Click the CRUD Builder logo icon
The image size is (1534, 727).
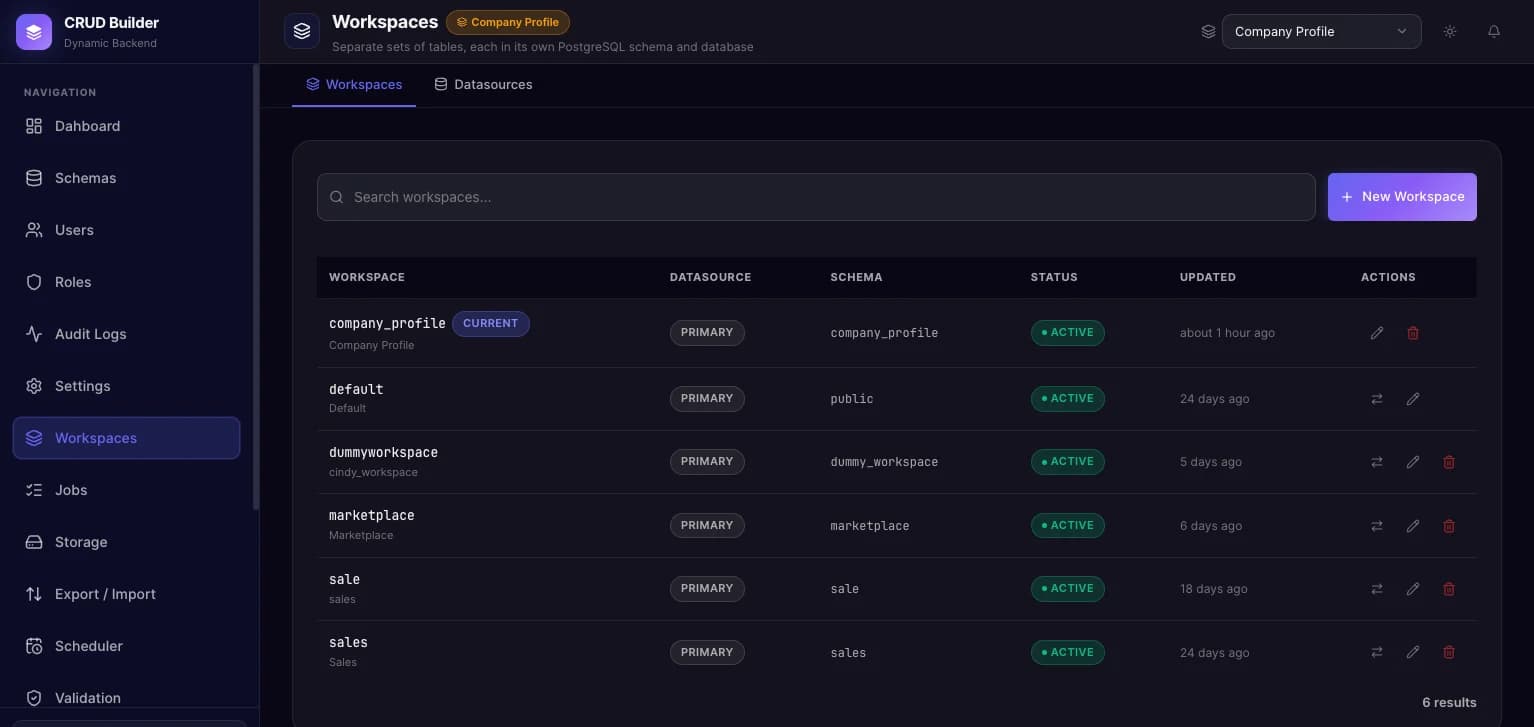34,32
